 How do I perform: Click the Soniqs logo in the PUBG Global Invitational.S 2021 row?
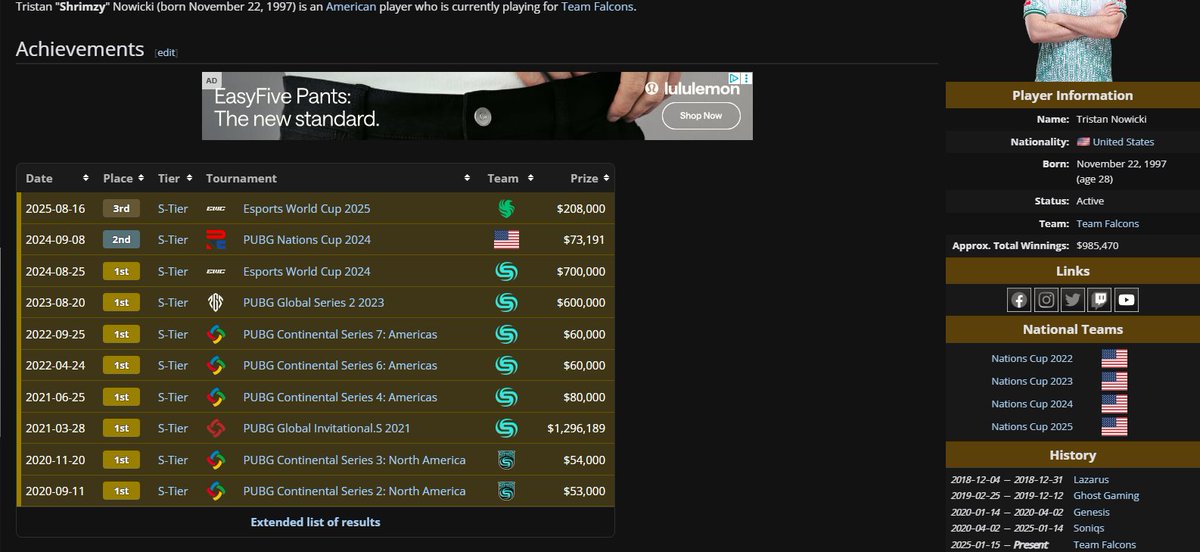click(507, 428)
